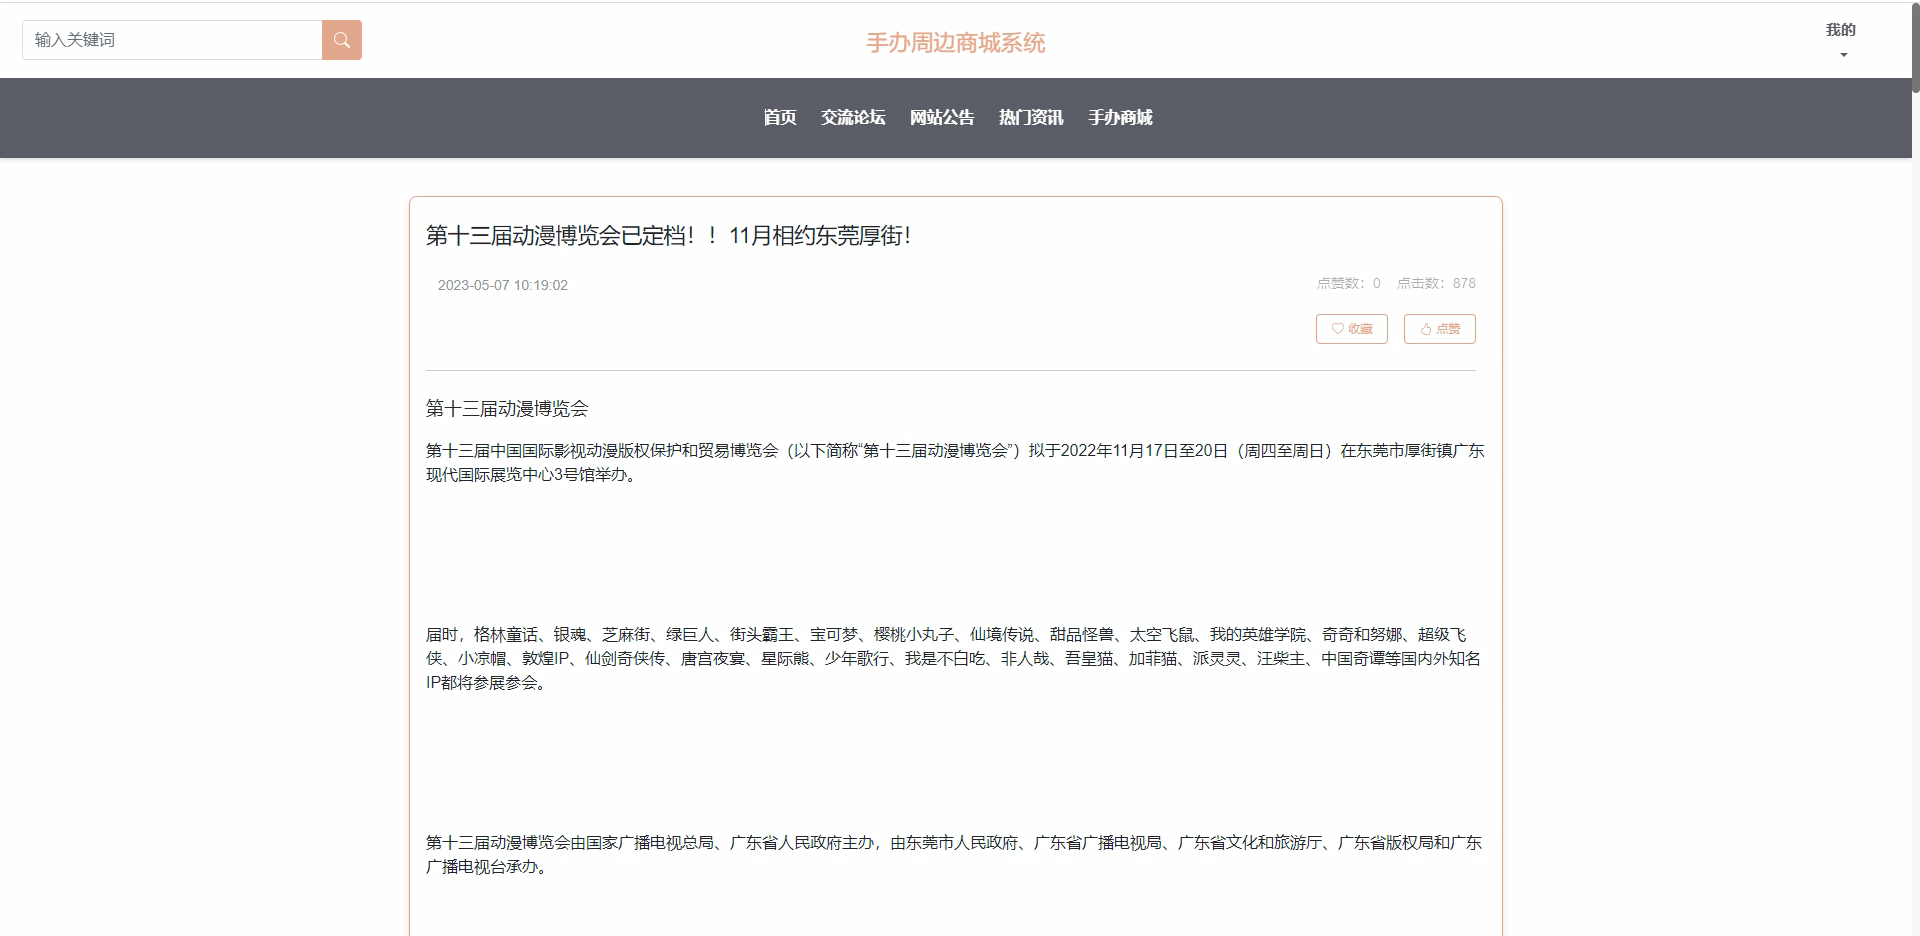Navigate to 网站公告 announcements
Screen dimensions: 1920x936
941,118
